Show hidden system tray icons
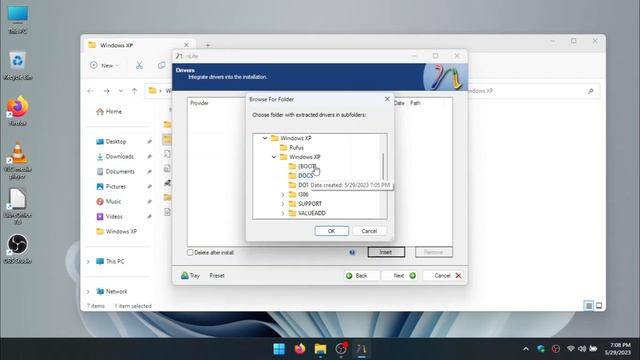This screenshot has width=640, height=360. [526, 349]
